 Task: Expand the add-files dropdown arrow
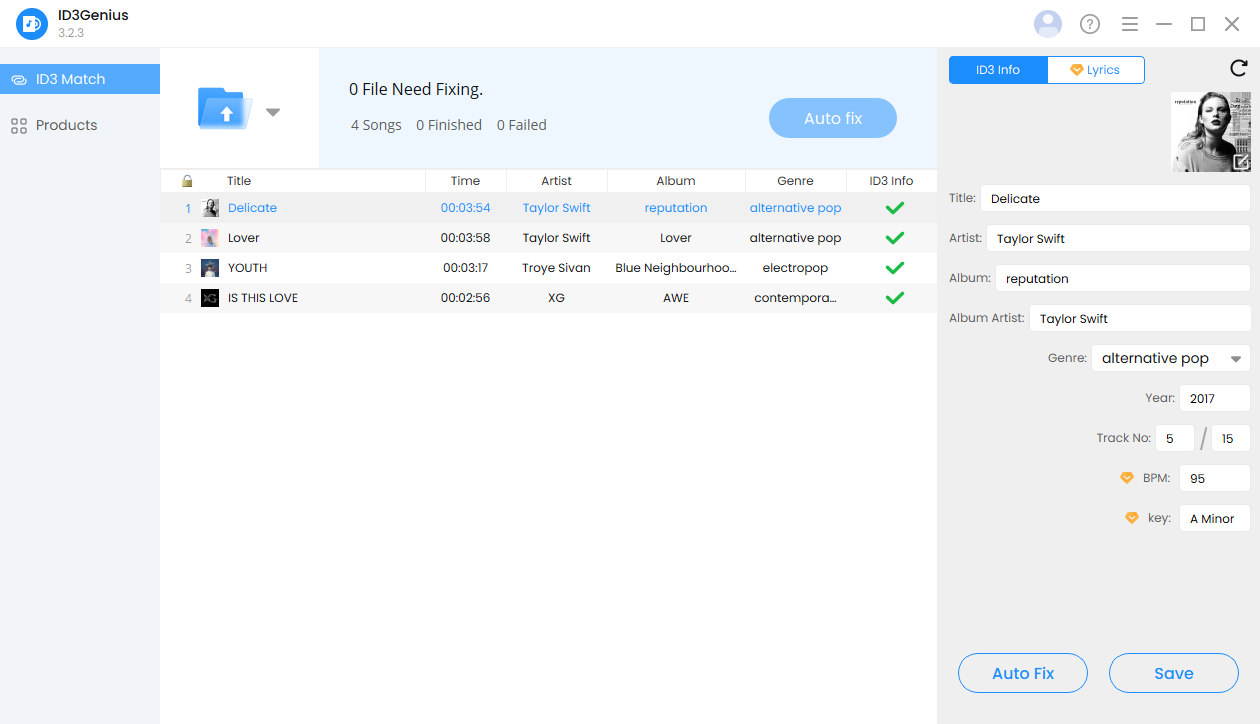[x=273, y=112]
